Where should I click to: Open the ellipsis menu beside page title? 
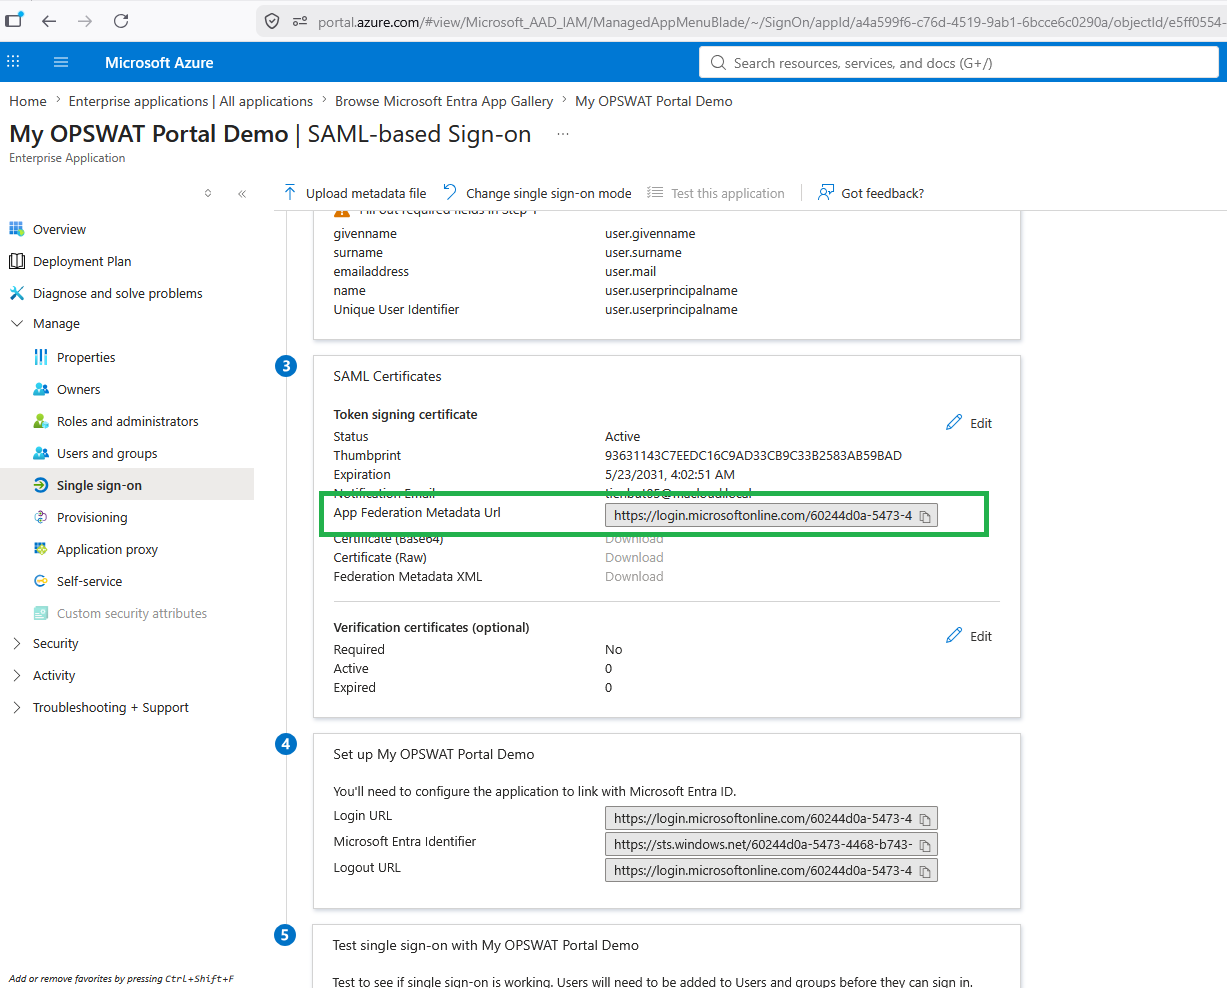(x=563, y=134)
